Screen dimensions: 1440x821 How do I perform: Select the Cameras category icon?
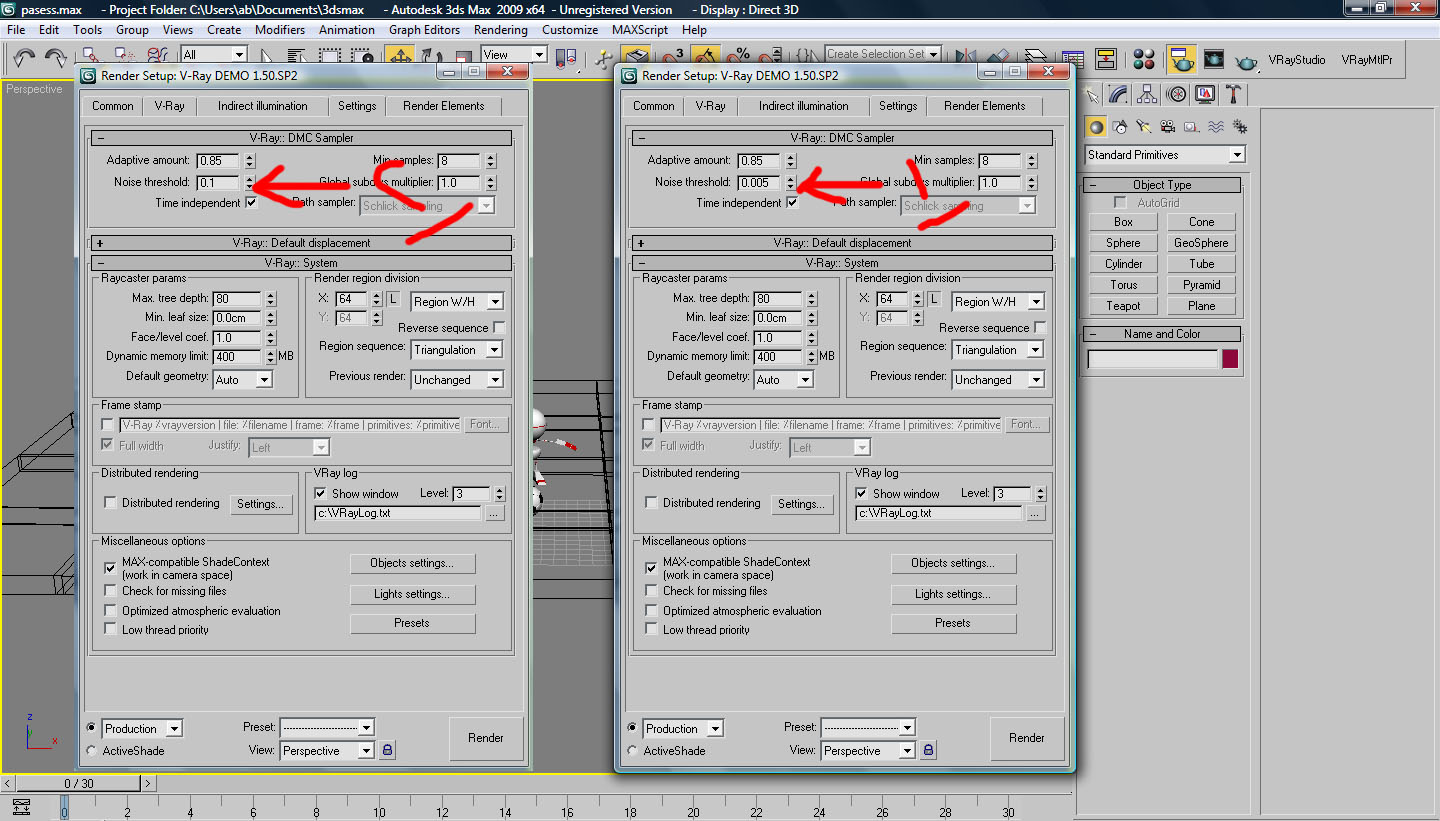(x=1168, y=127)
